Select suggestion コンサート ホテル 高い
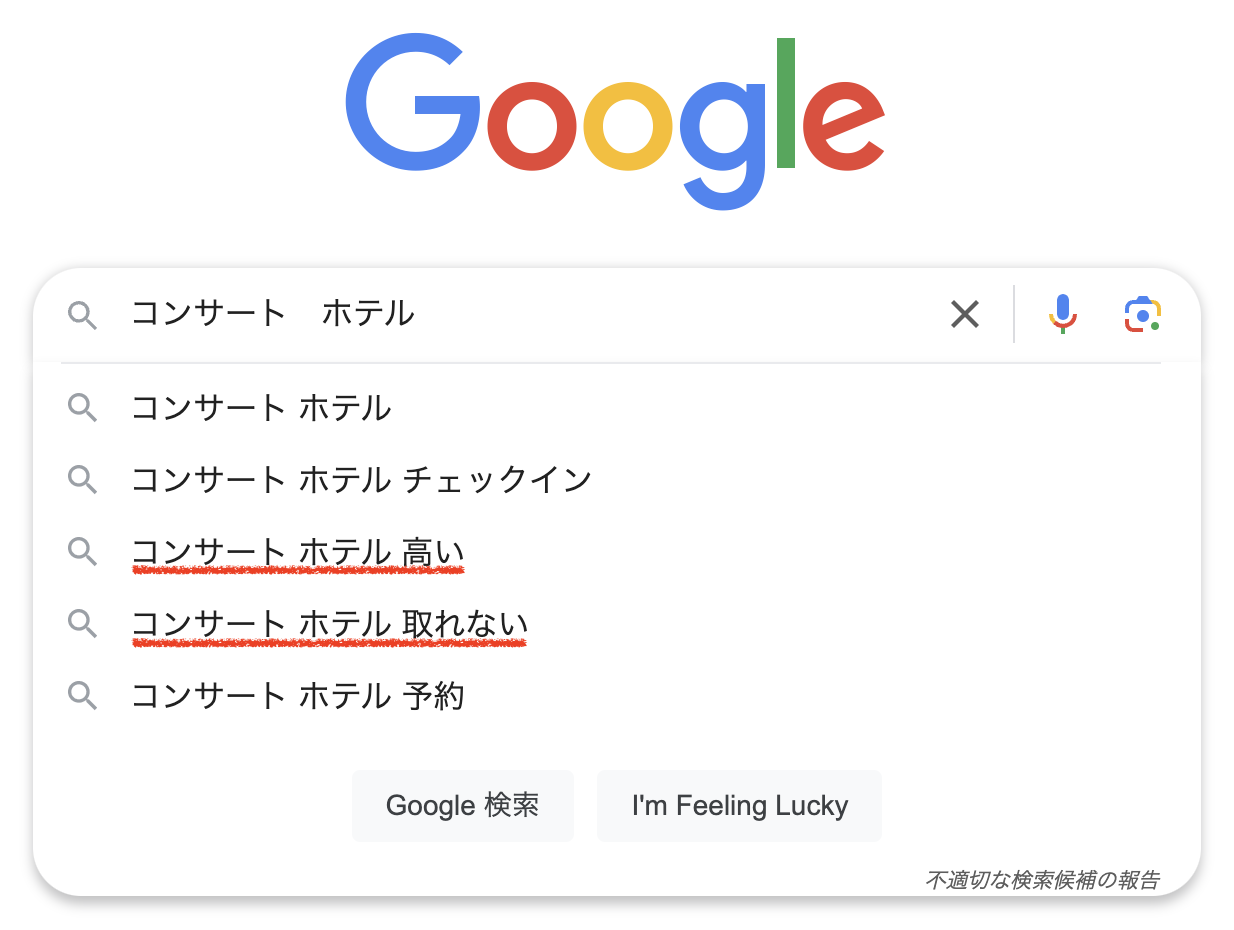1234x930 pixels. (x=297, y=552)
